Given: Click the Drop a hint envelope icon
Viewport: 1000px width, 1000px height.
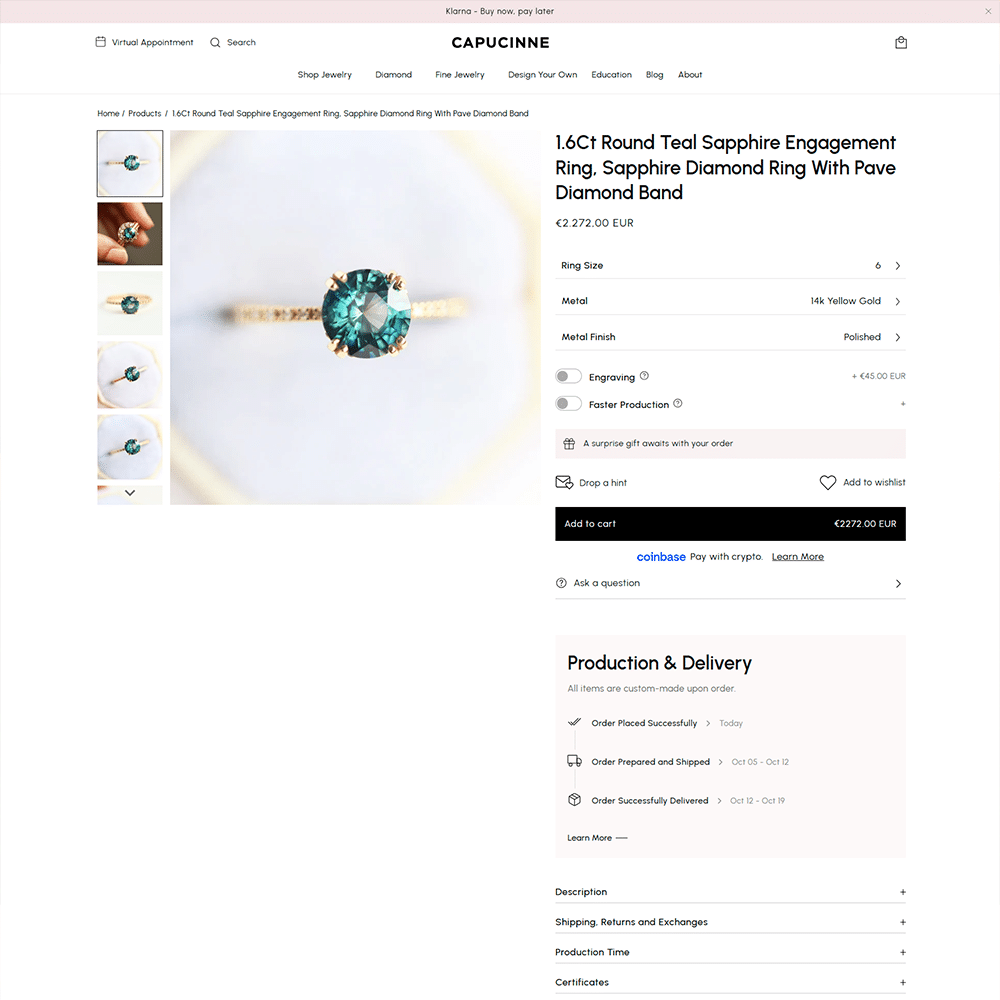Looking at the screenshot, I should [x=564, y=483].
